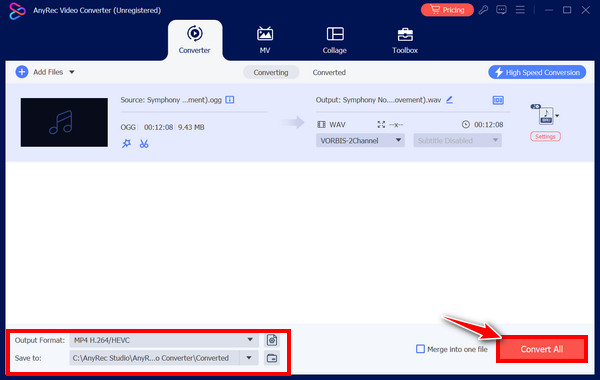Open the Edit effects wand icon

[126, 144]
